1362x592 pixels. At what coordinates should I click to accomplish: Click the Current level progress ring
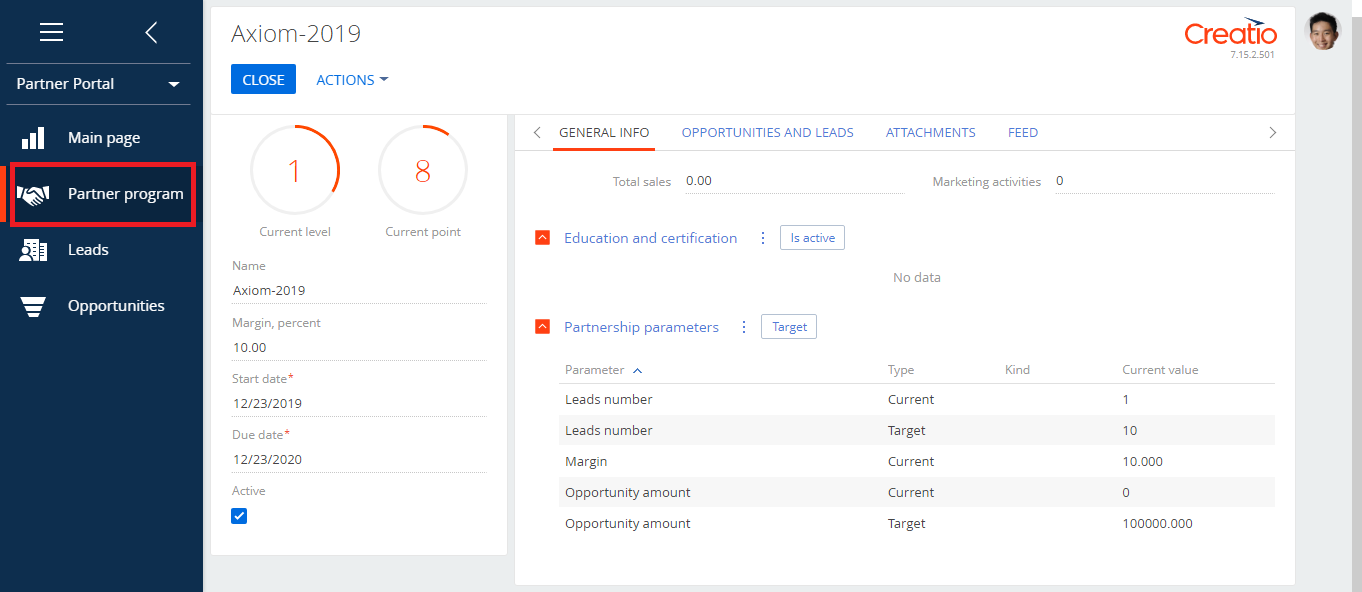(x=295, y=170)
